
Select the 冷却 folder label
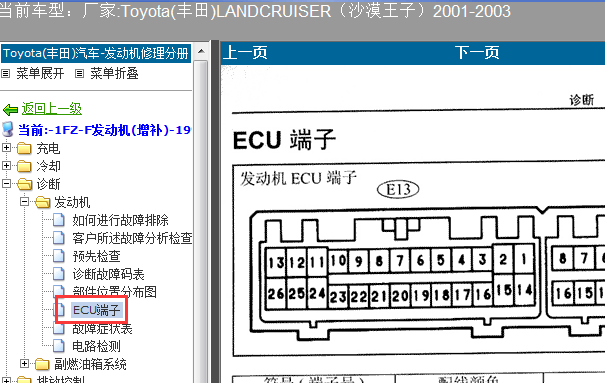click(48, 166)
